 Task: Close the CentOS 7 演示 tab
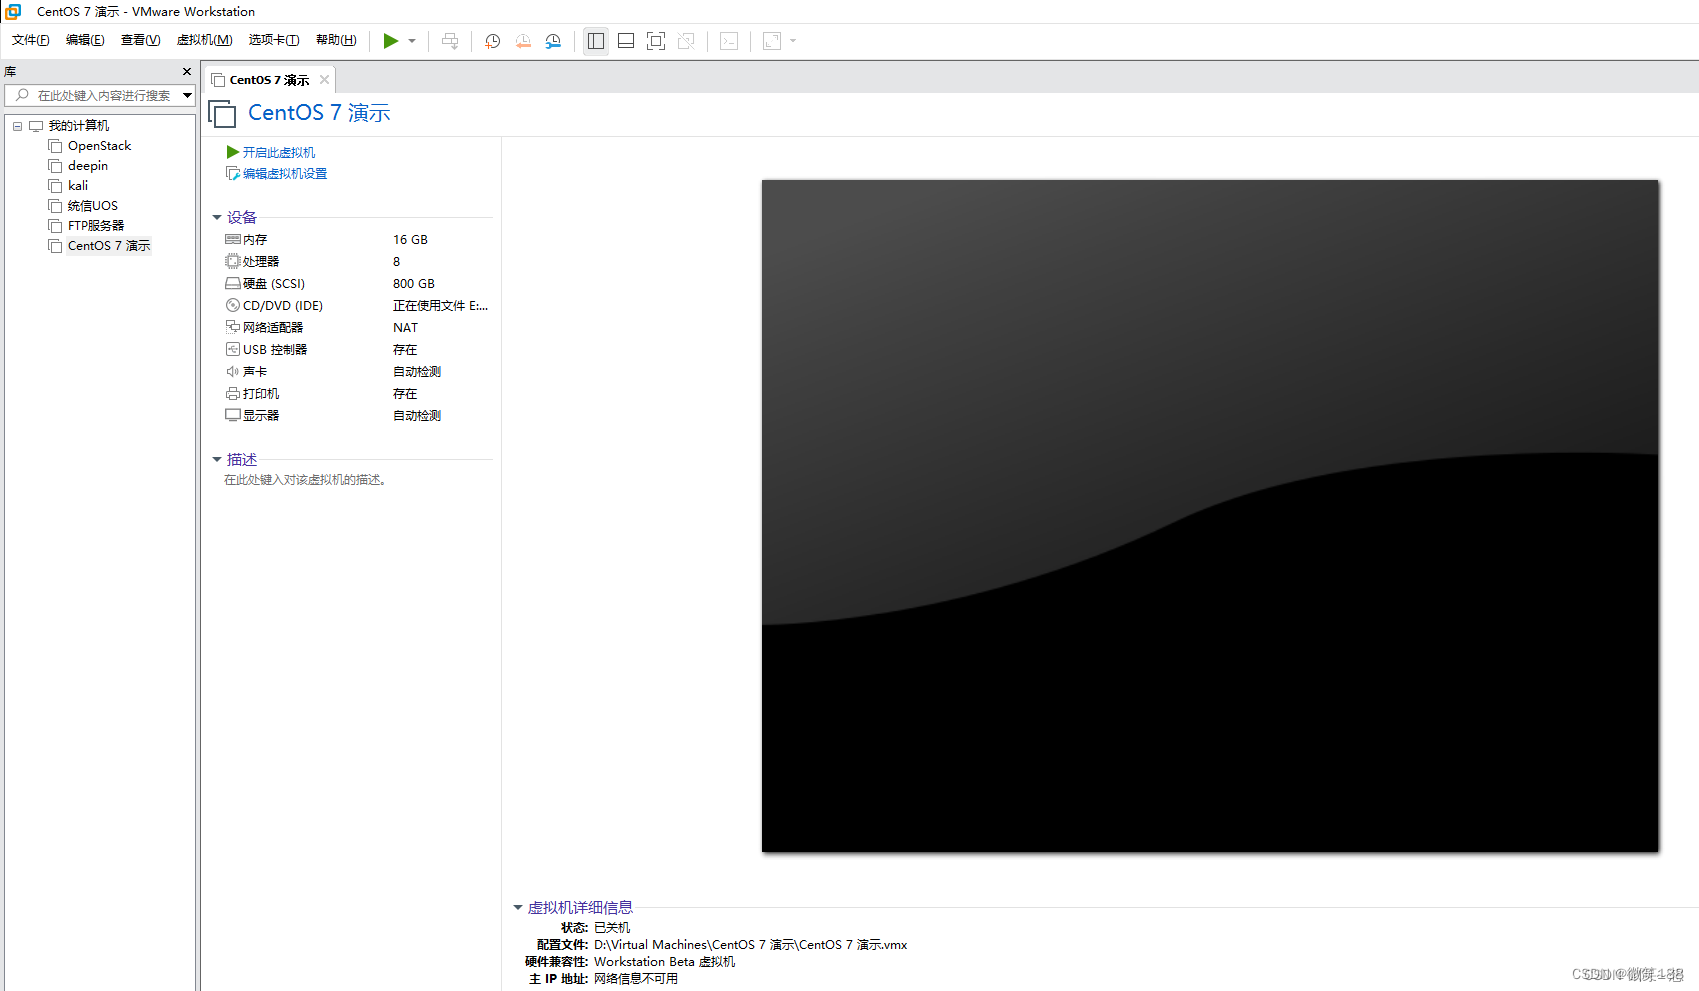click(324, 80)
